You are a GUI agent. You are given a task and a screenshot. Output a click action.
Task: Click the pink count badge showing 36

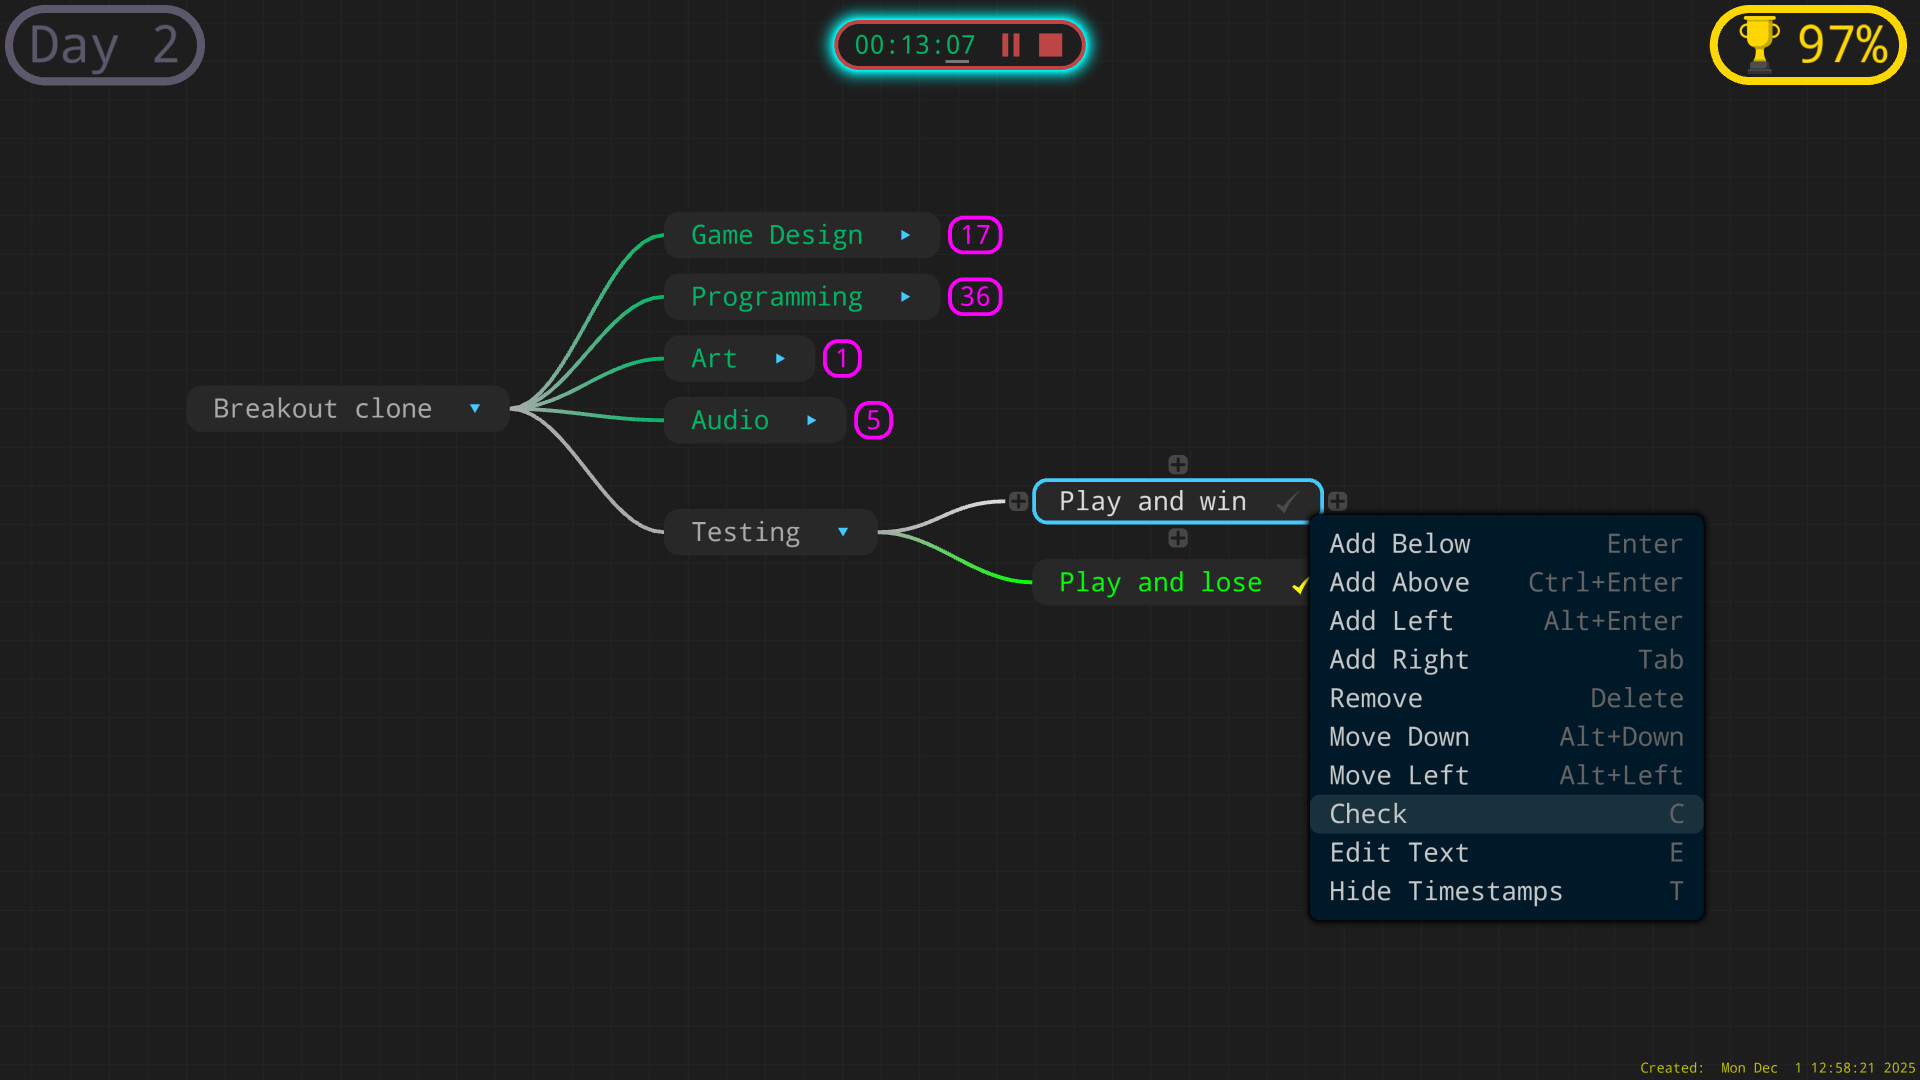(x=974, y=296)
